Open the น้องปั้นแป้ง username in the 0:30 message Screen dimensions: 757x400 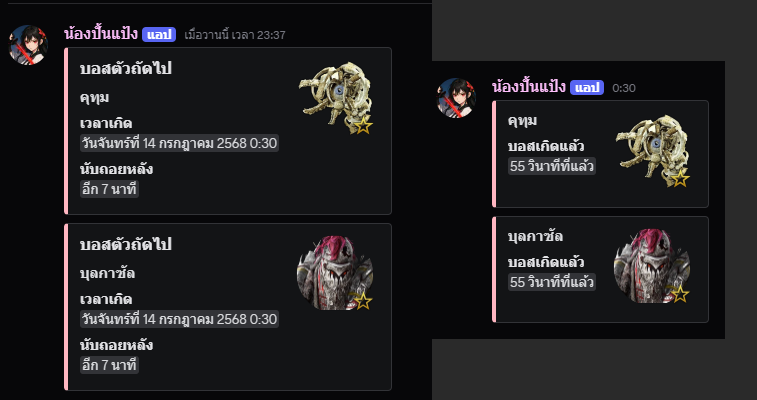point(529,87)
